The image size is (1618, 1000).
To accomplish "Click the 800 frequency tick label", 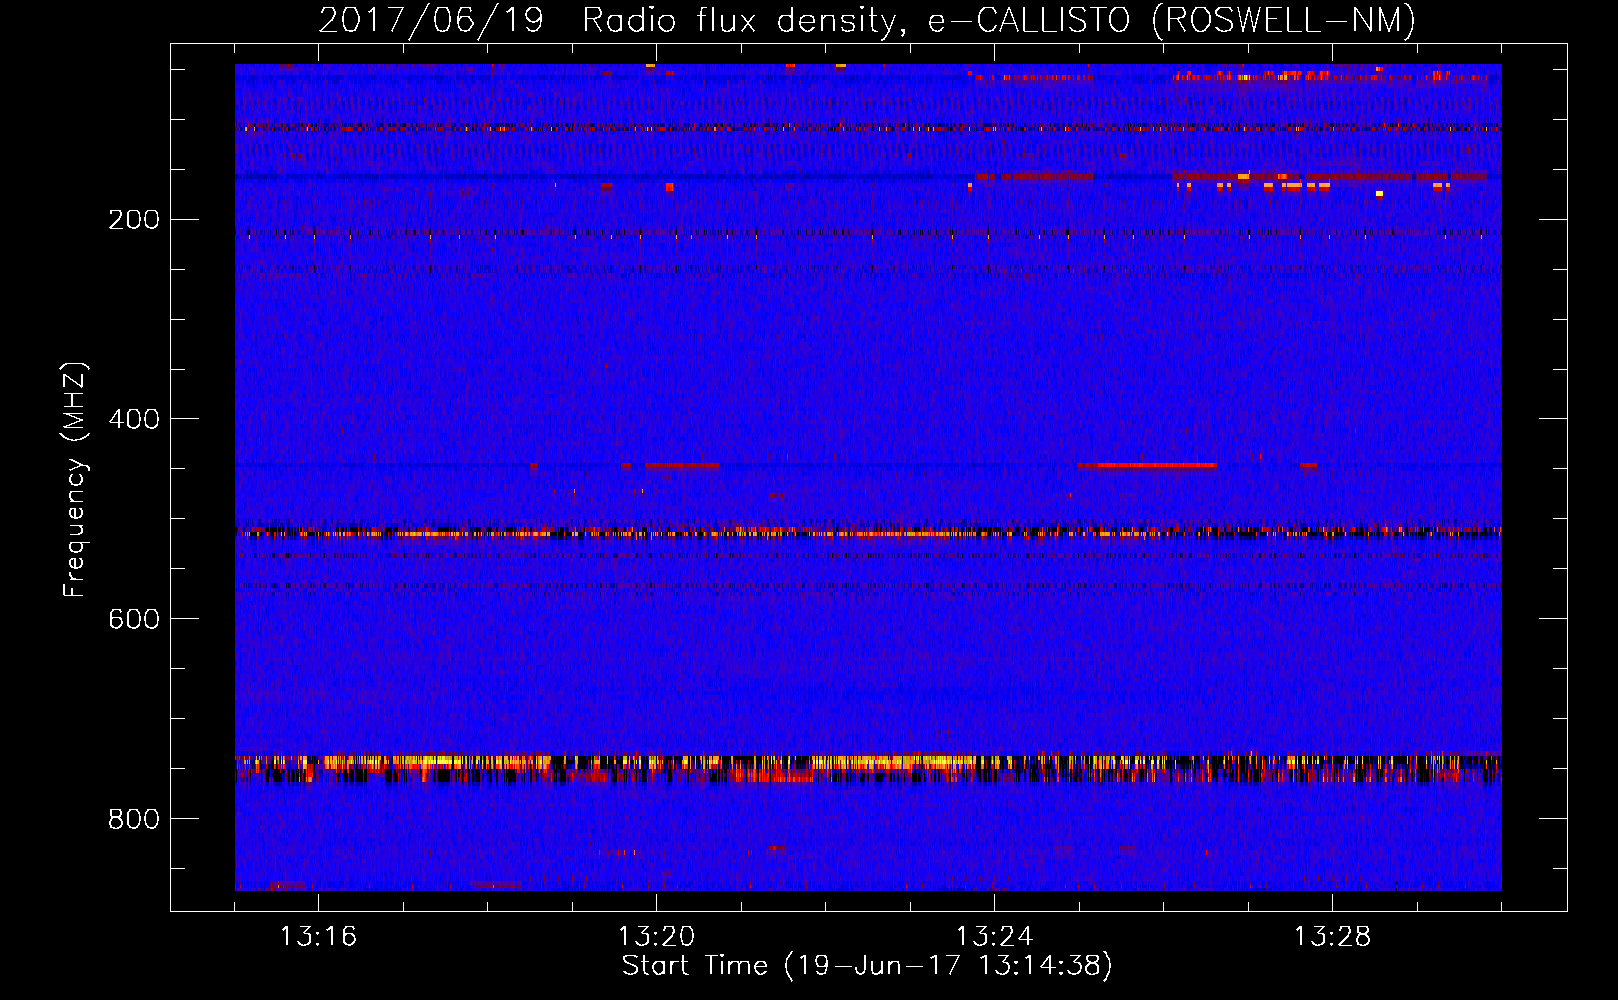I will point(134,819).
